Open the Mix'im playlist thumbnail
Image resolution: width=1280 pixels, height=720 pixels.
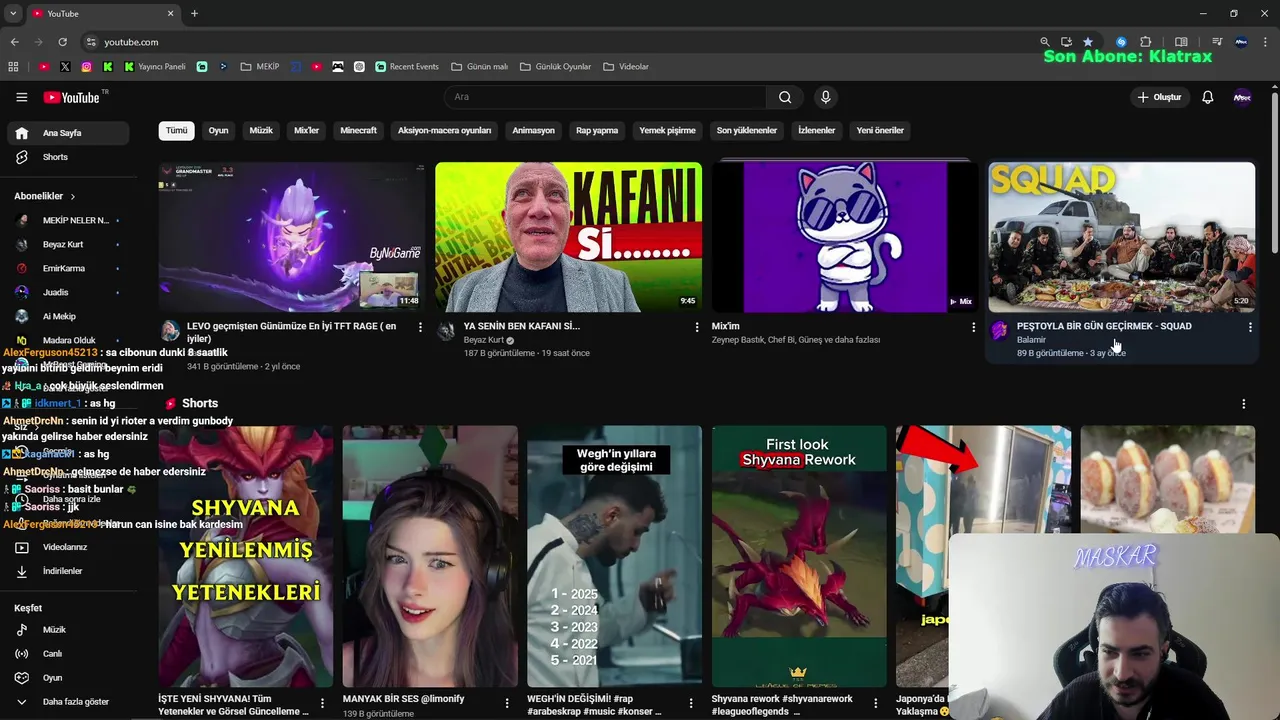click(845, 237)
